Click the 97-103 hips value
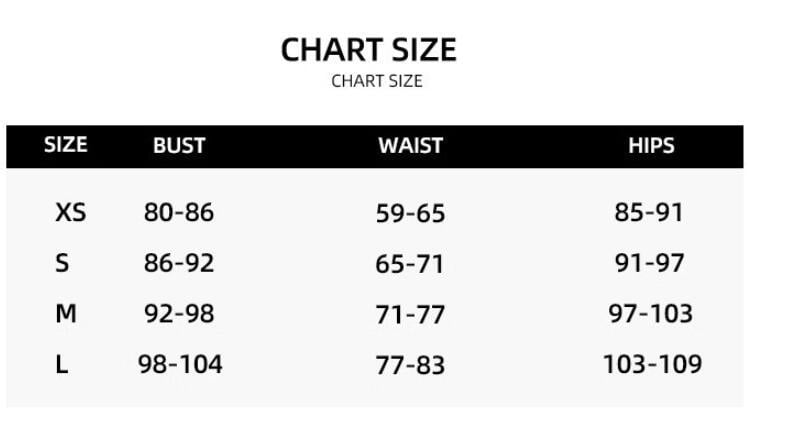795x425 pixels. coord(651,314)
